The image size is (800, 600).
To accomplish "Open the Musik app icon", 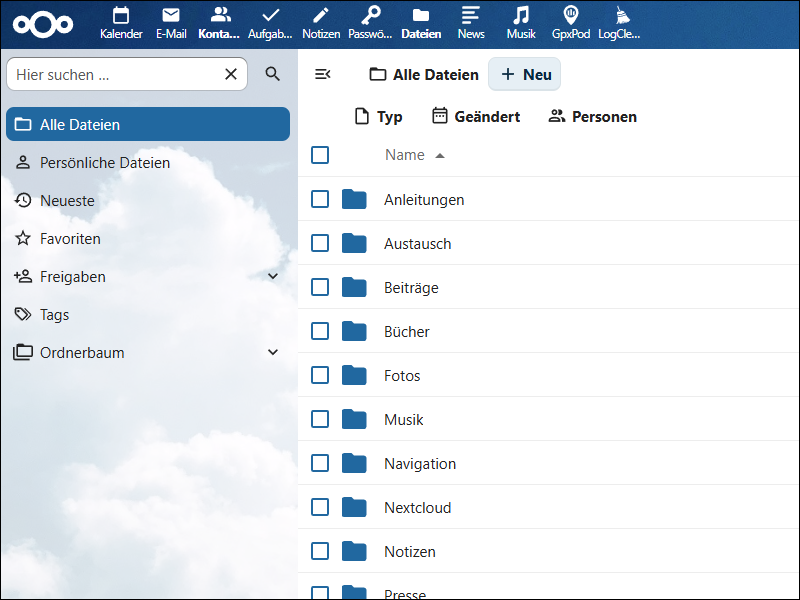I will point(521,16).
